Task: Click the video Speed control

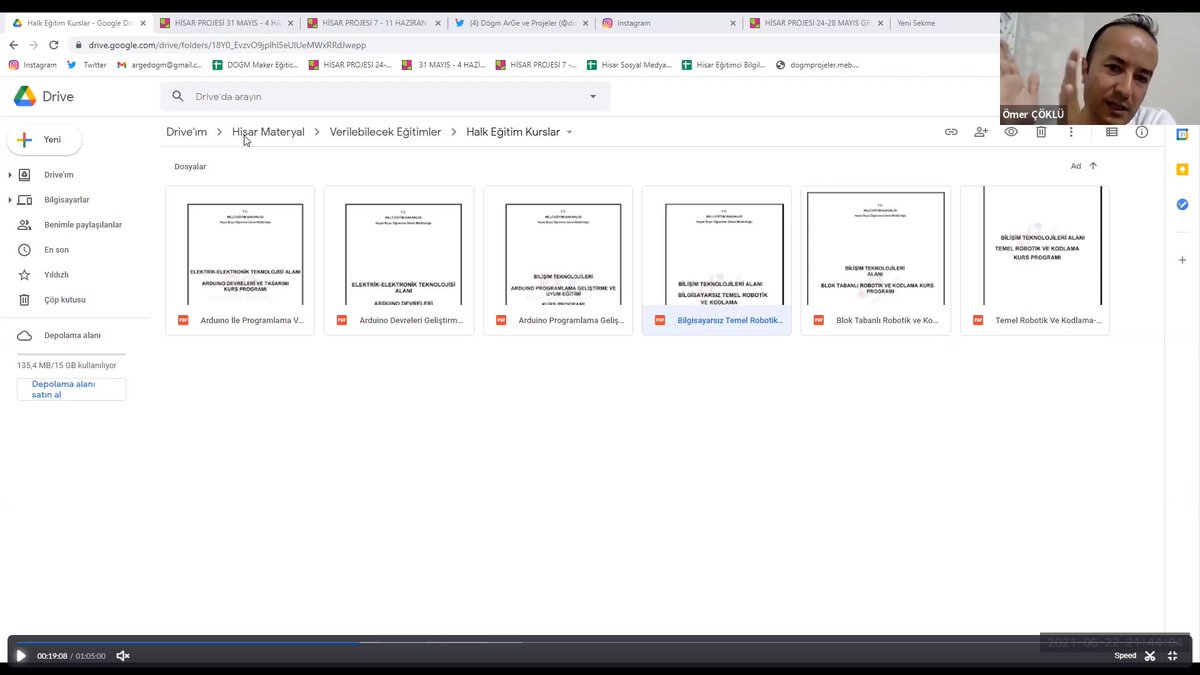Action: (1125, 656)
